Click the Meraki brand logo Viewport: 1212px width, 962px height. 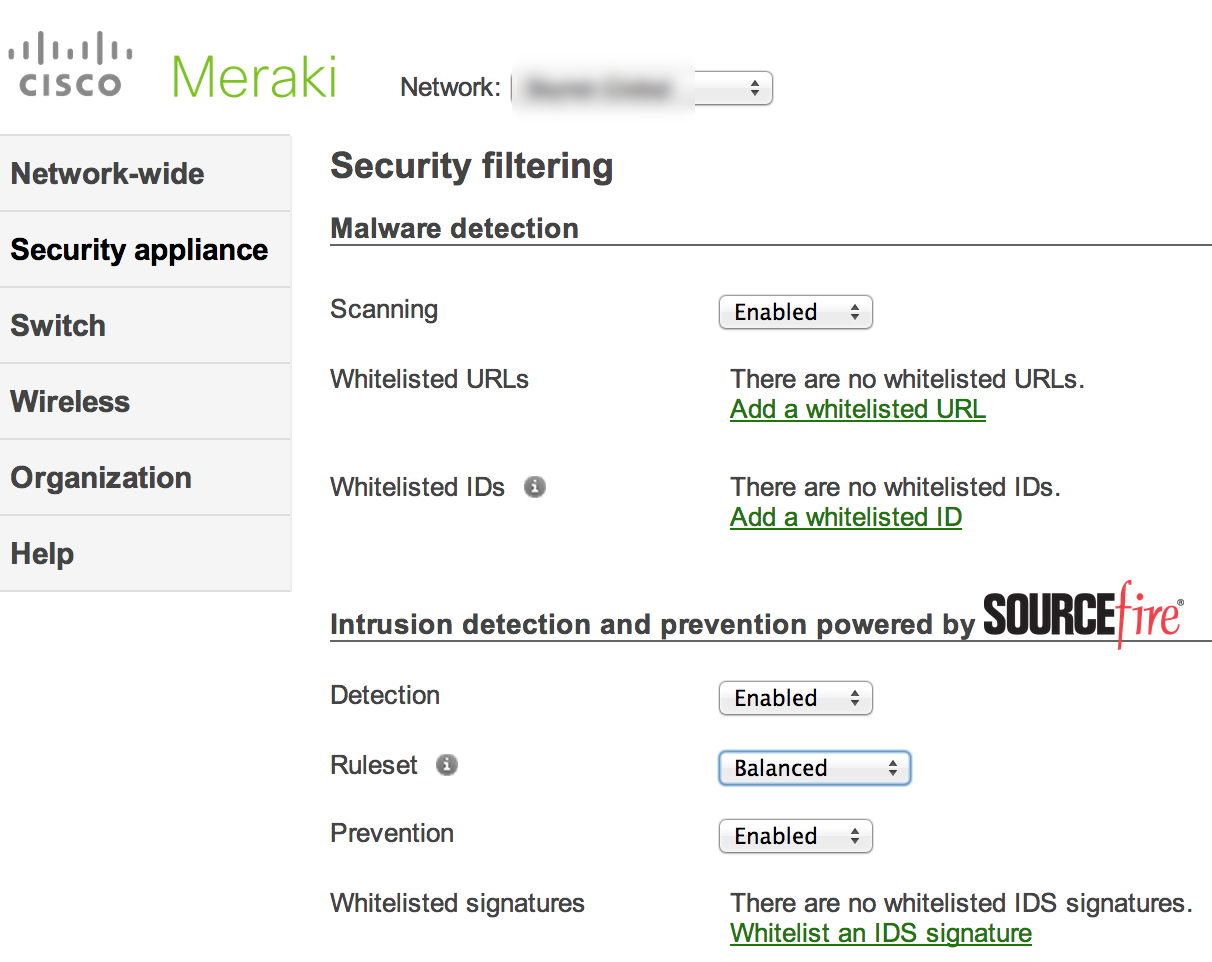(254, 75)
